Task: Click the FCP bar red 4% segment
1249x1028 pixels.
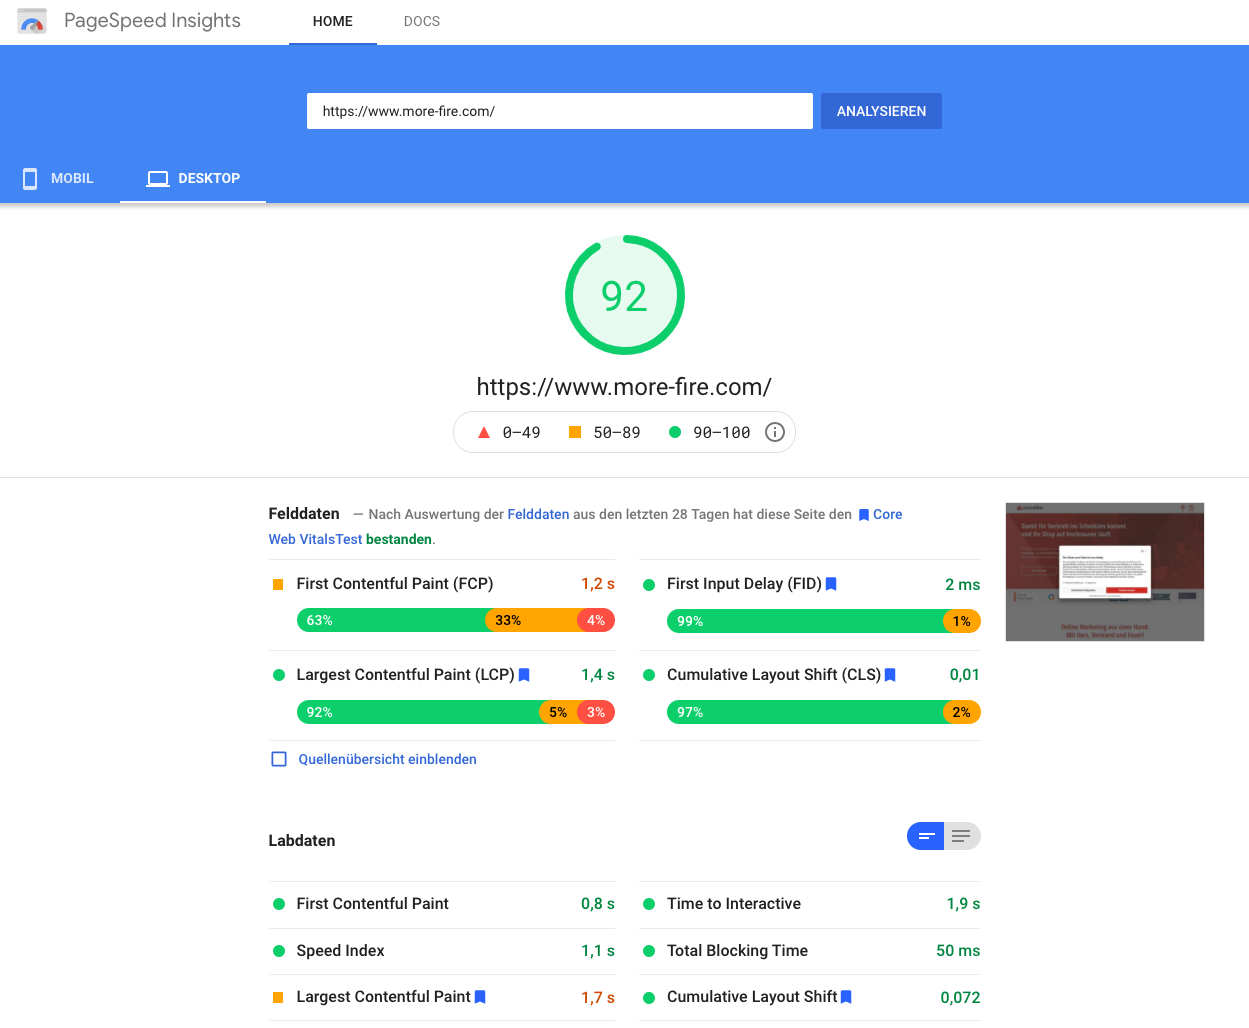Action: tap(596, 620)
